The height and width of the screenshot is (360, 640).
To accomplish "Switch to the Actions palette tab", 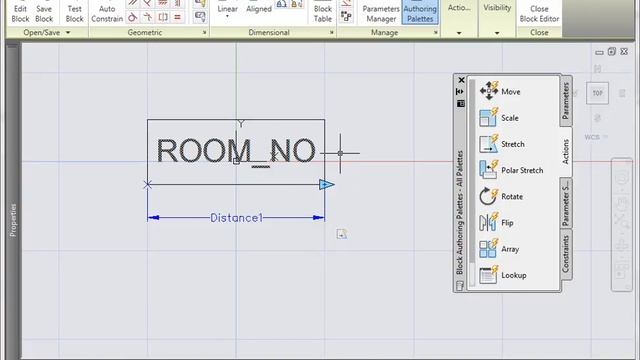I will pyautogui.click(x=566, y=151).
